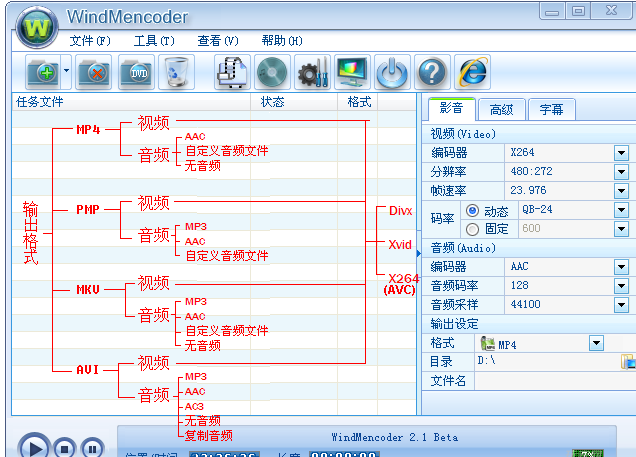
Task: Click the Internet Explorer icon
Action: 473,72
